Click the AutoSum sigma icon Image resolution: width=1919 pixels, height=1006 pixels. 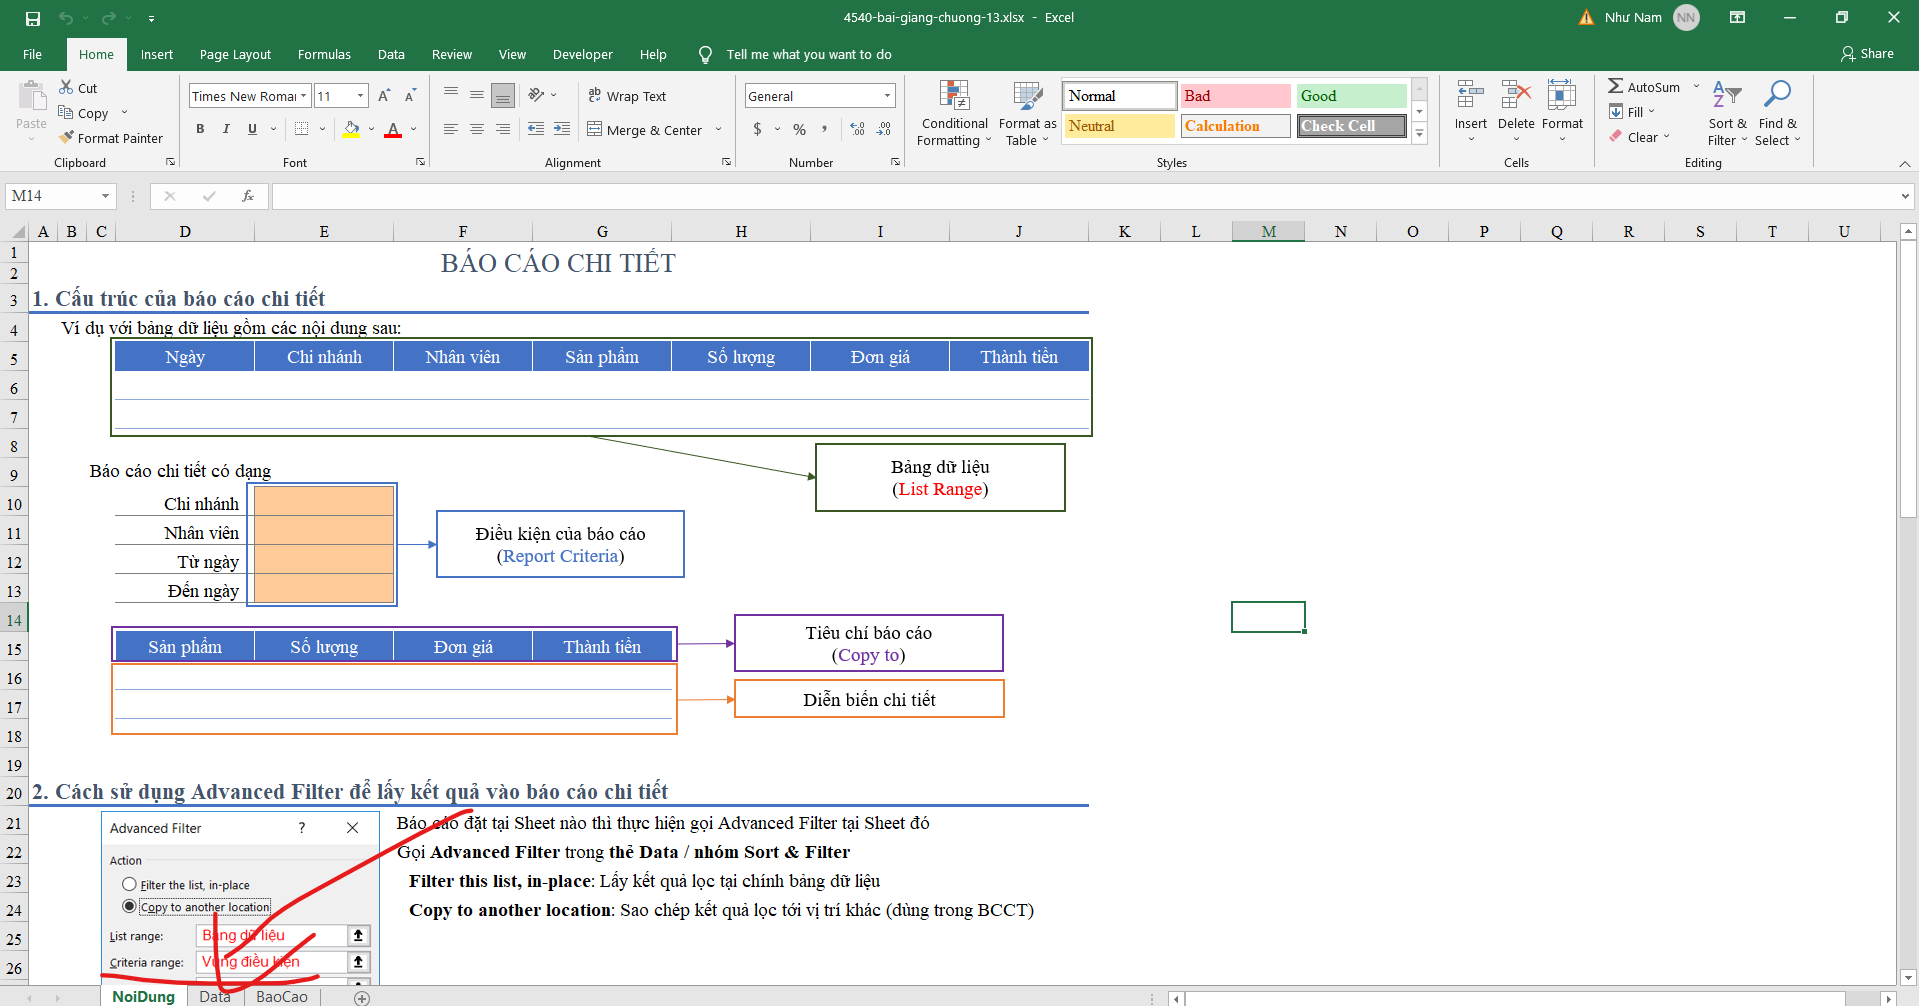point(1616,87)
